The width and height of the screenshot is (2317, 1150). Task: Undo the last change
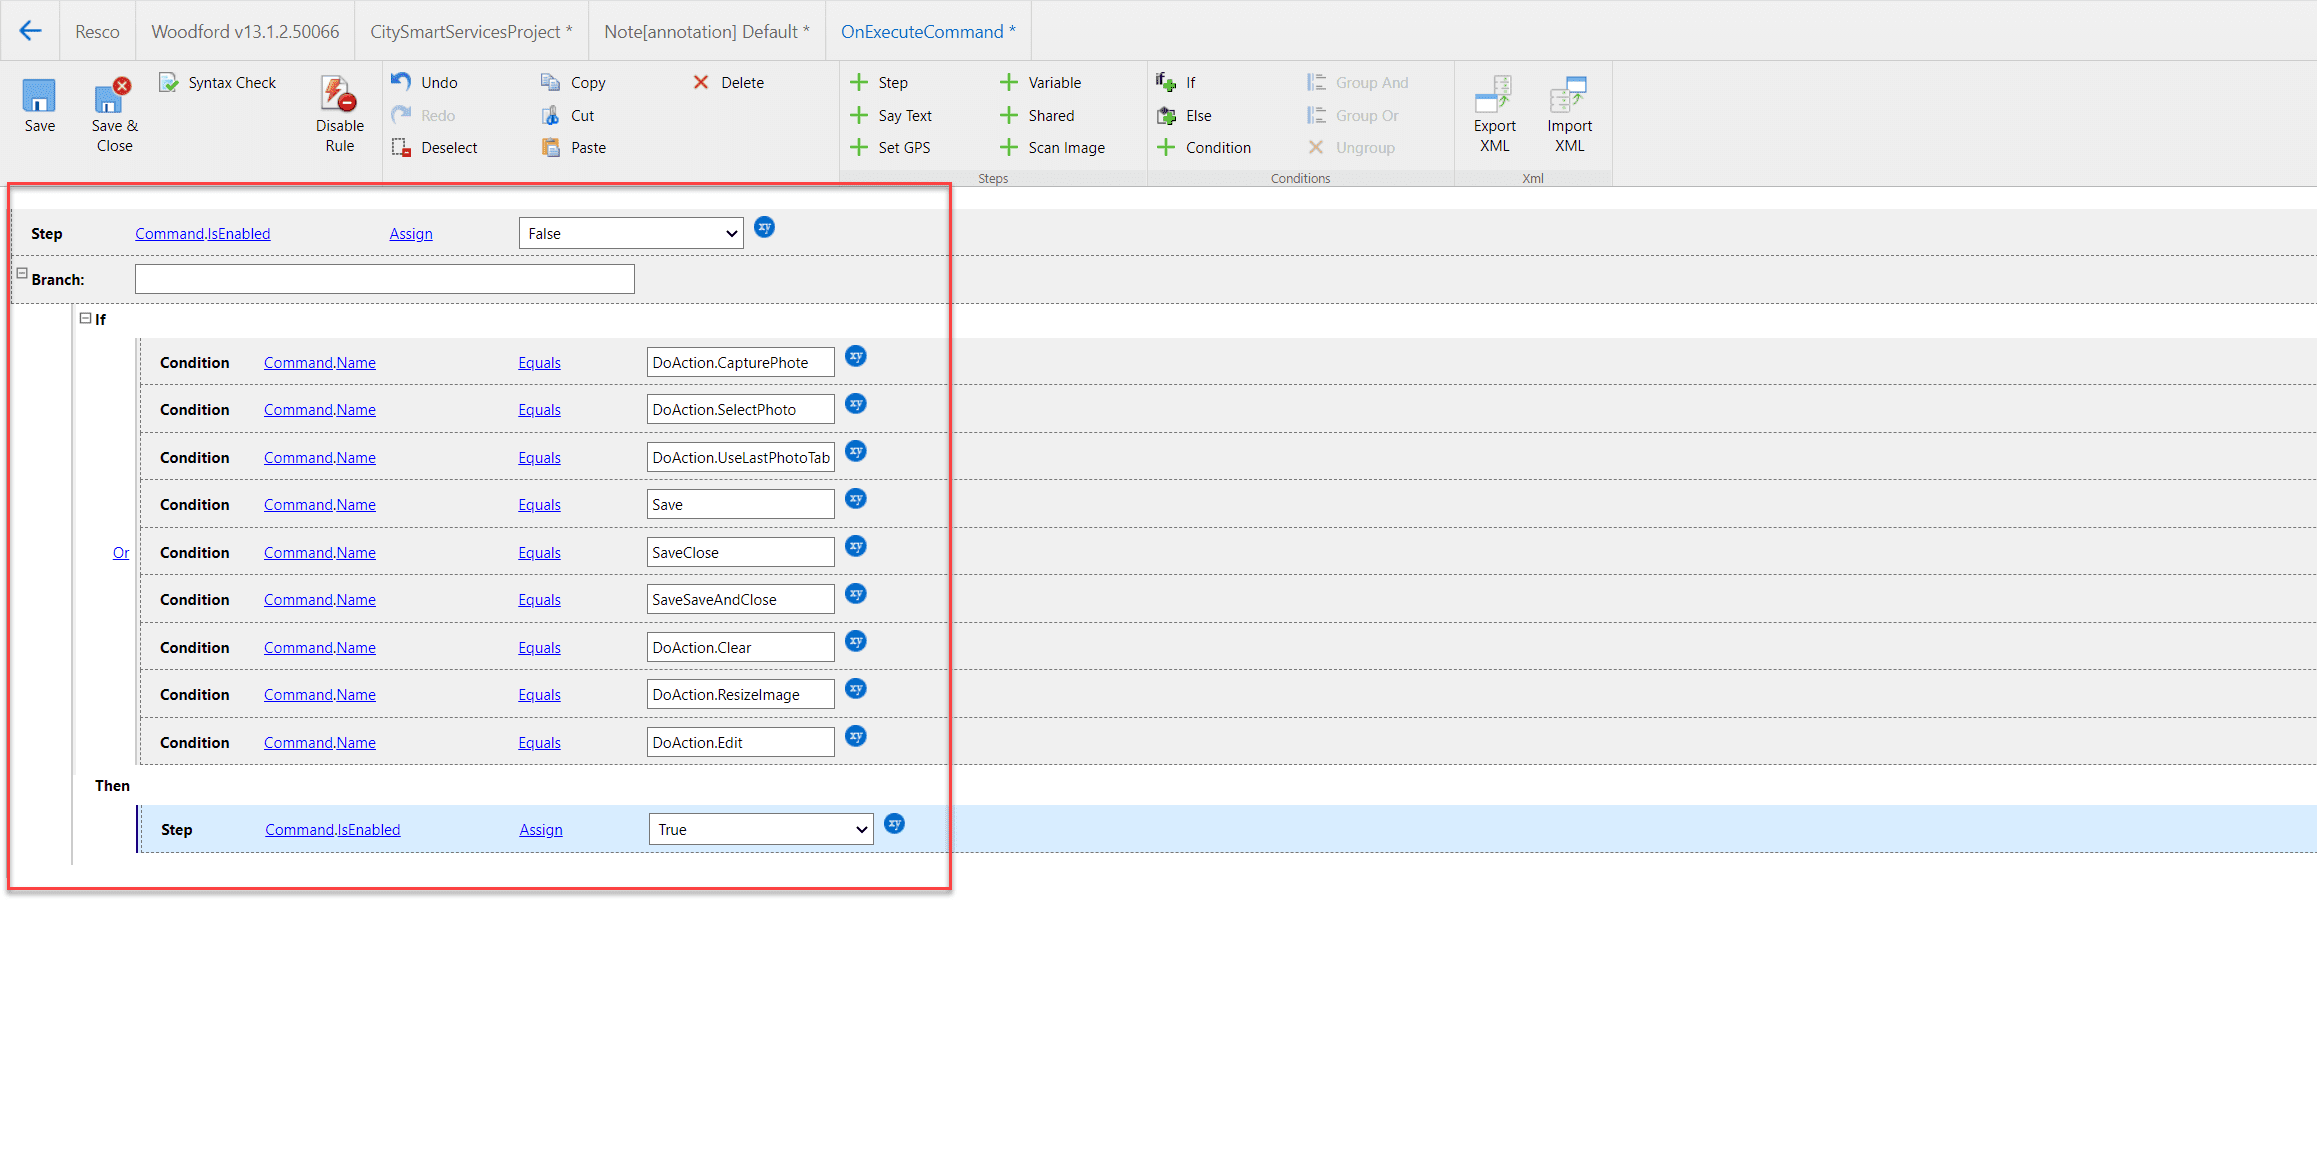pos(425,83)
